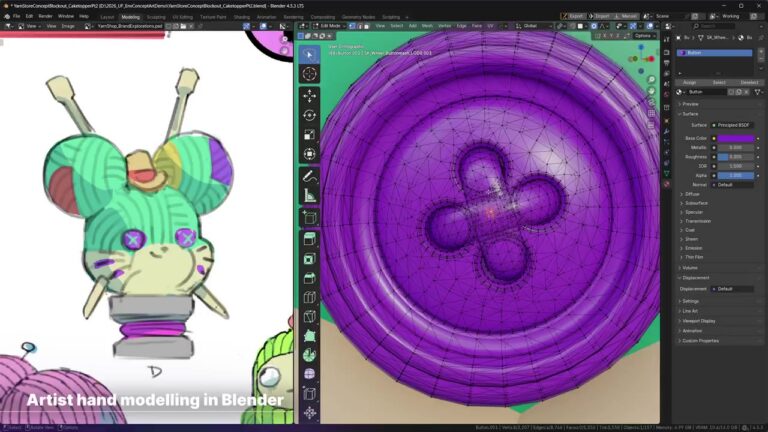Image resolution: width=768 pixels, height=432 pixels.
Task: Expand the Custom Properties panel
Action: [700, 341]
